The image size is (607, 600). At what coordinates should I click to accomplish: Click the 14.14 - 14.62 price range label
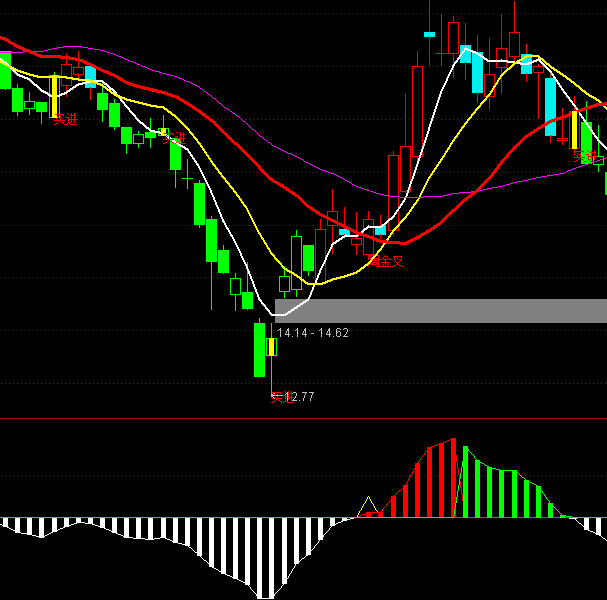tap(312, 332)
